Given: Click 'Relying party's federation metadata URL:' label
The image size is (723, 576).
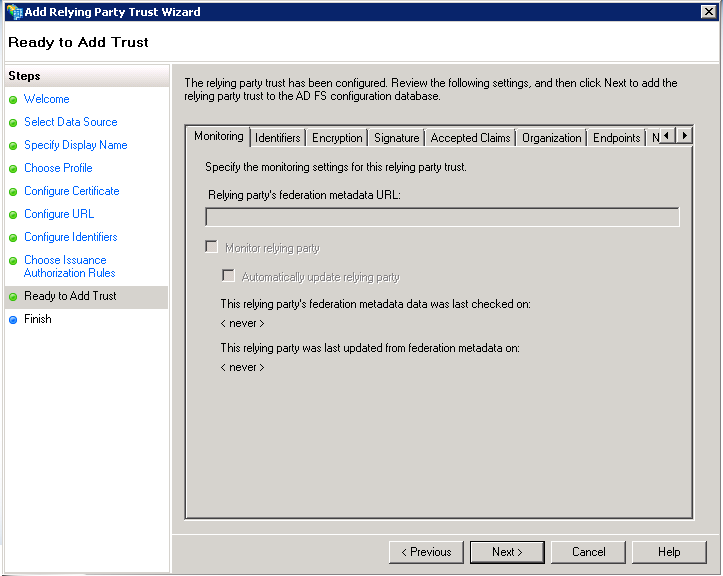Looking at the screenshot, I should point(304,195).
